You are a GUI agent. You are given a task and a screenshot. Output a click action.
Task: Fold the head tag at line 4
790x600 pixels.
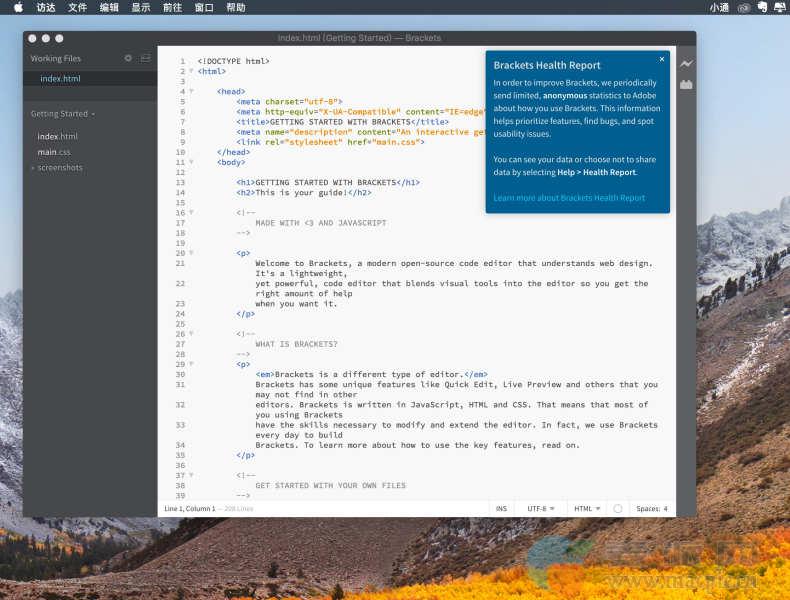pyautogui.click(x=191, y=91)
